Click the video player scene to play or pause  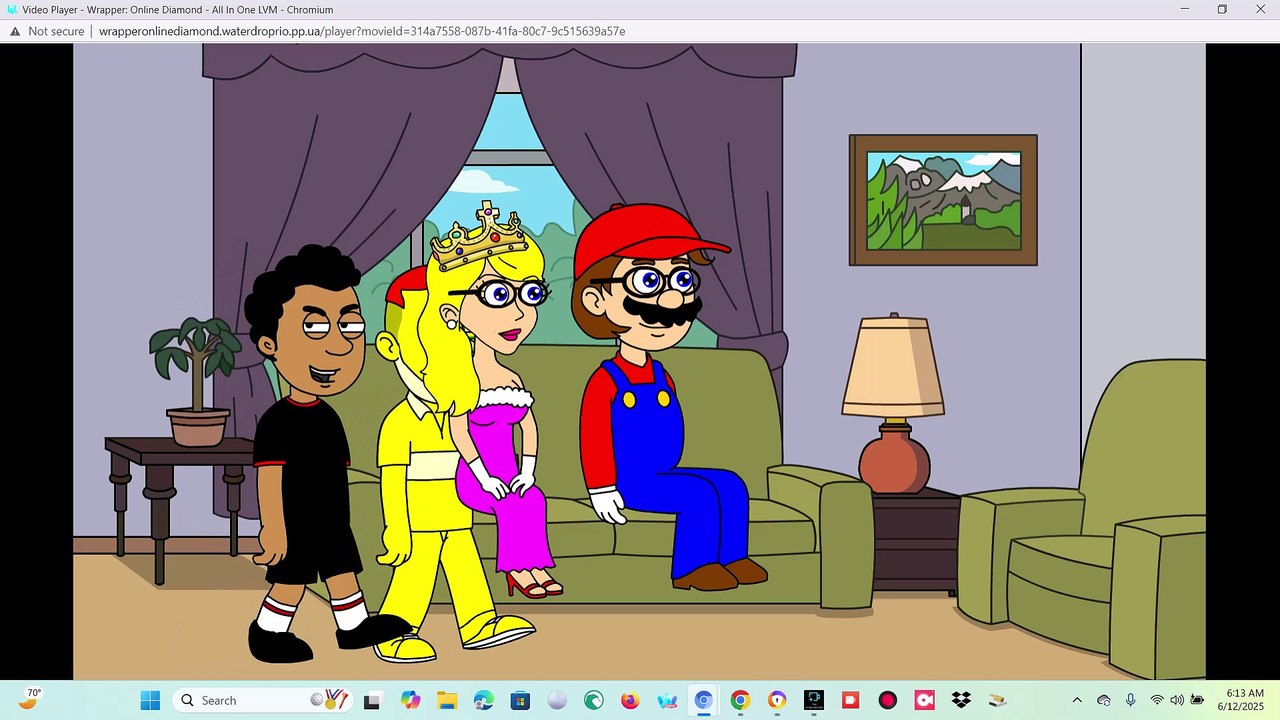639,362
